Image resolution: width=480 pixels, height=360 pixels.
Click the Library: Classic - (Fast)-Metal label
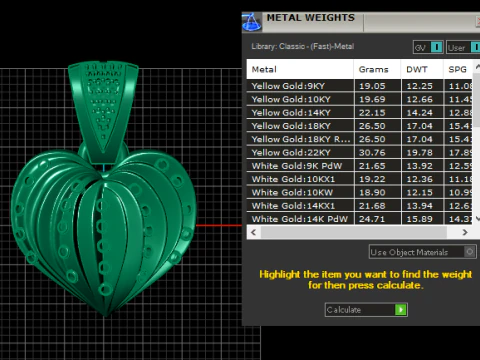coord(303,46)
